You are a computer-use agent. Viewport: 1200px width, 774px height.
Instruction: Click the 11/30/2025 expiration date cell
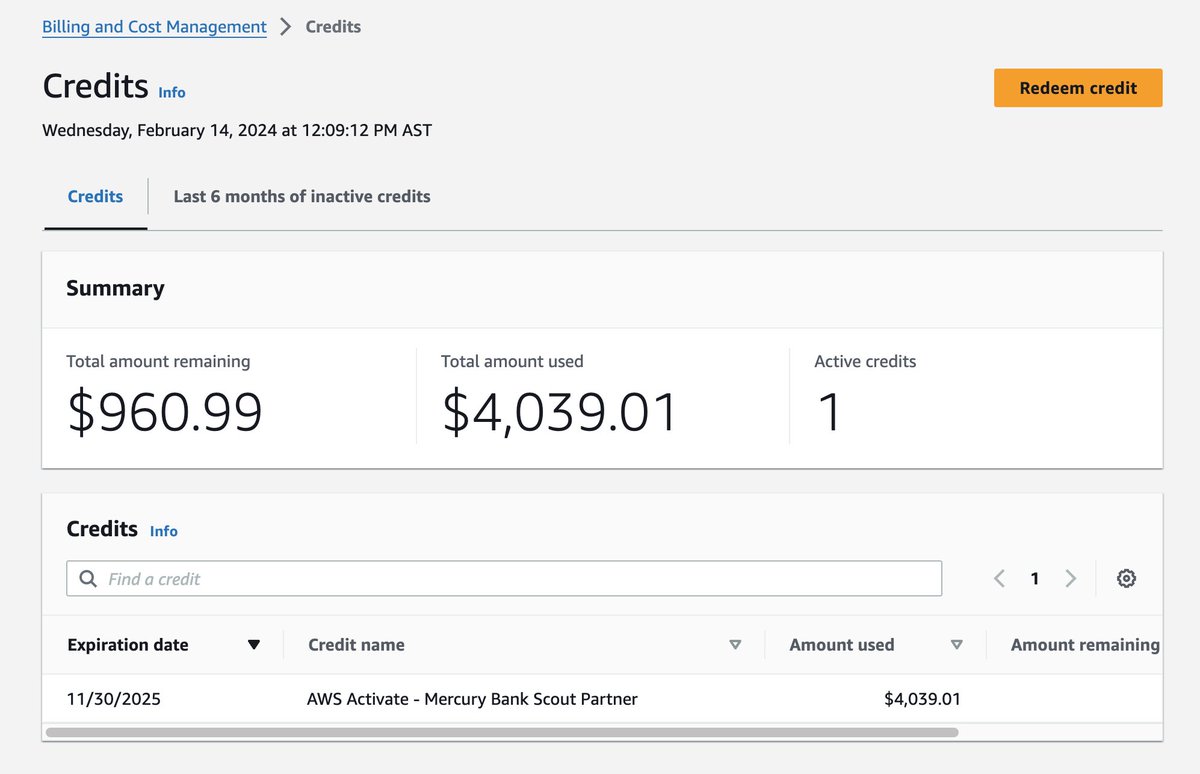(114, 699)
